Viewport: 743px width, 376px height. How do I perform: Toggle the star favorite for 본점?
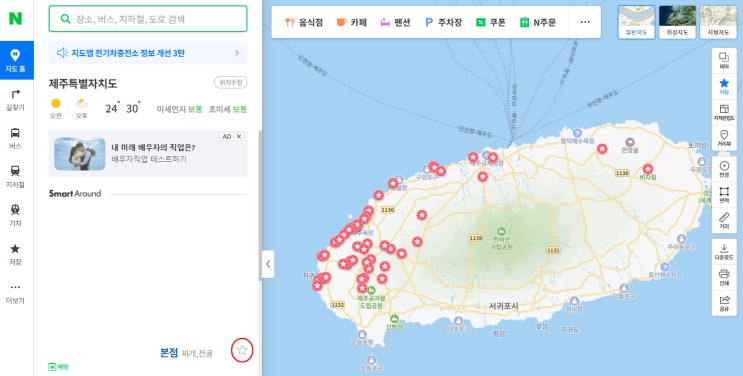click(x=242, y=350)
